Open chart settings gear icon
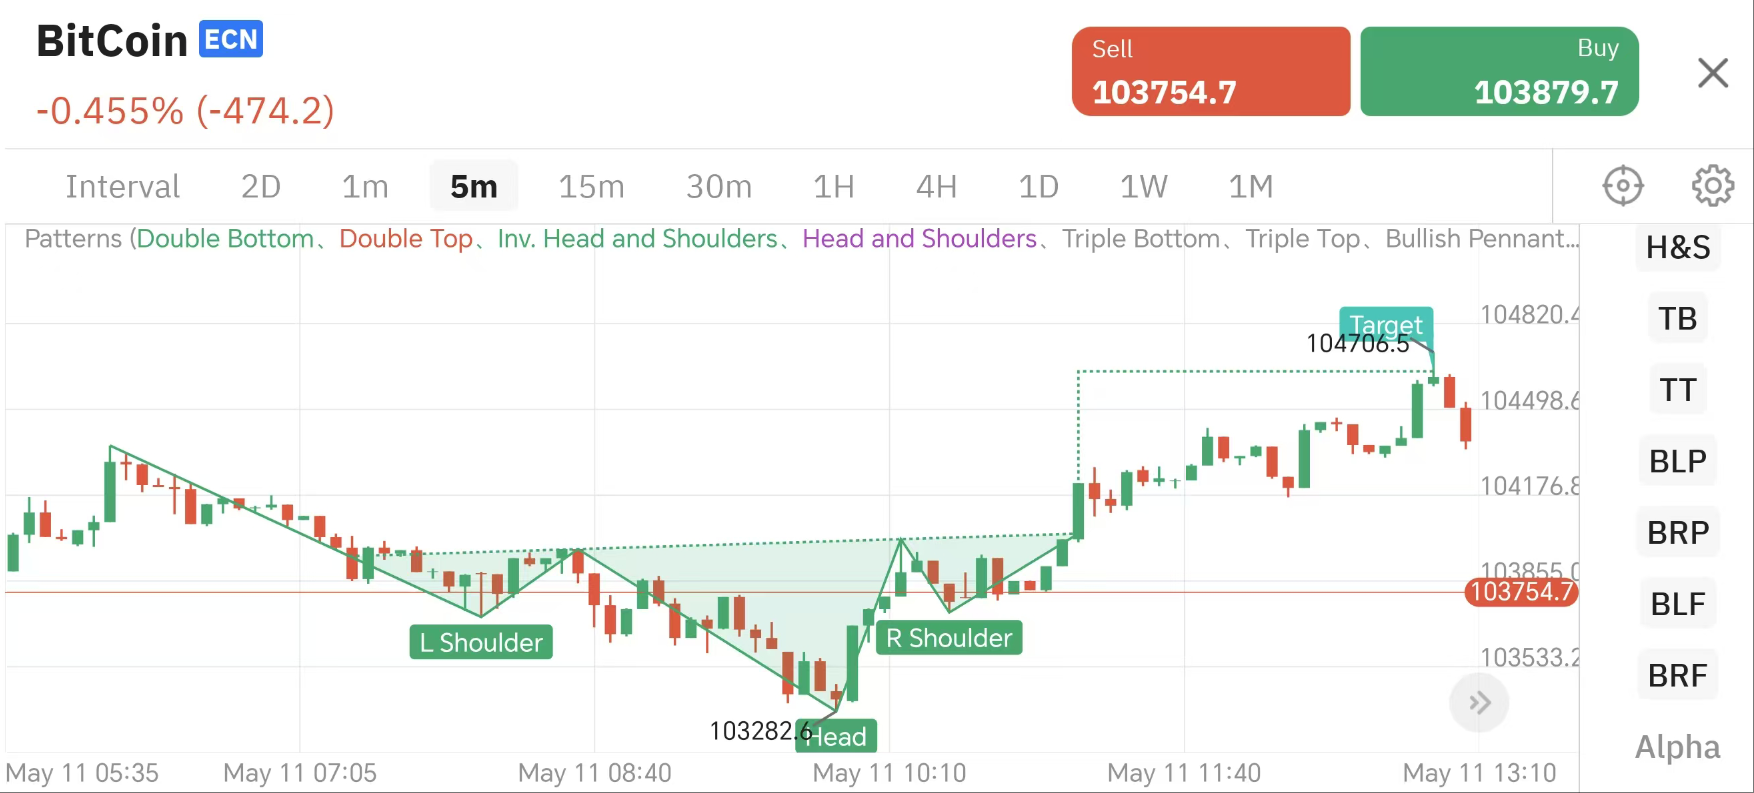1754x793 pixels. tap(1712, 186)
